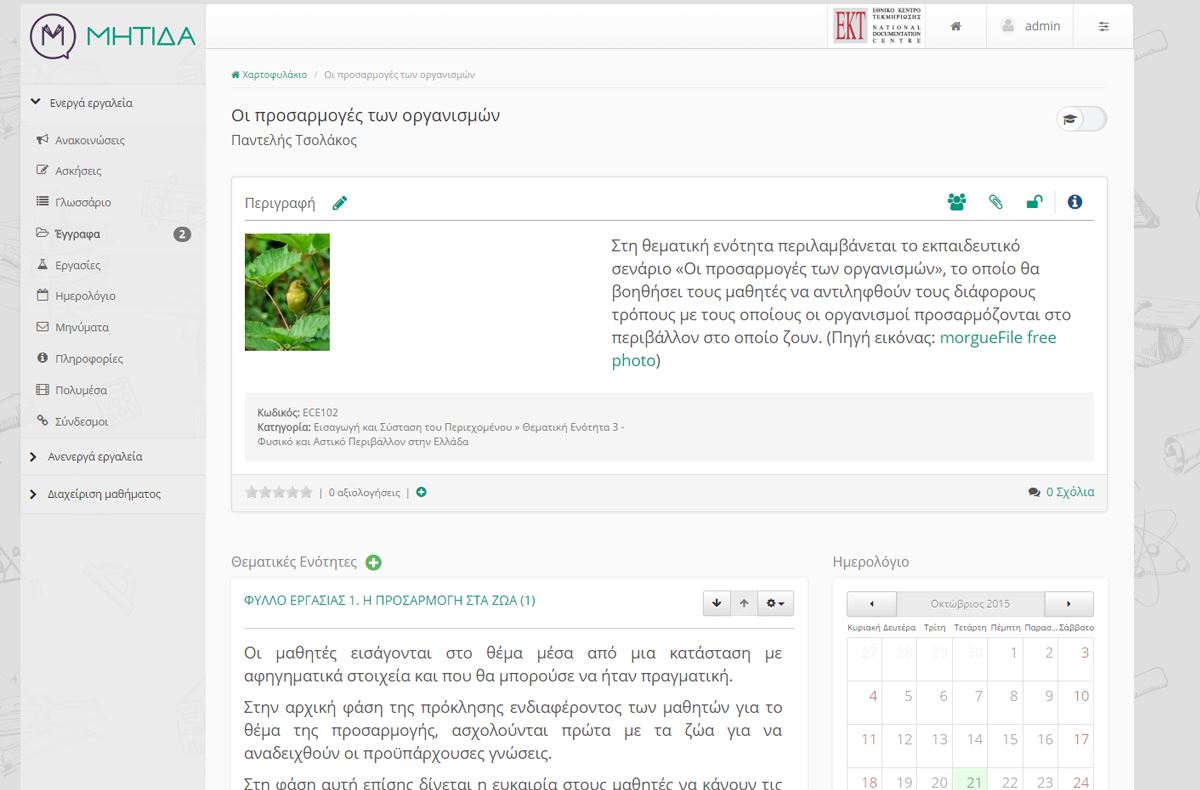Click the home icon in top bar
Image resolution: width=1200 pixels, height=790 pixels.
[x=956, y=26]
